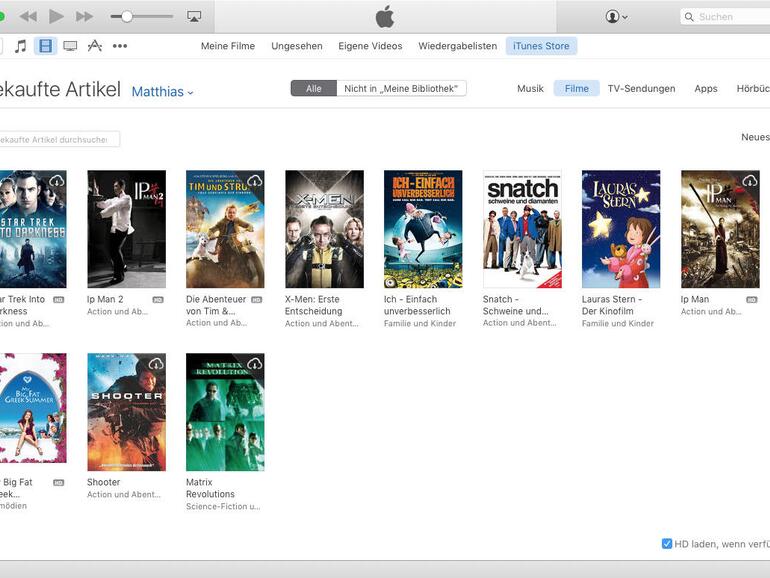The image size is (770, 578).
Task: Click the X-Men: Erste Entscheidung title
Action: coord(313,305)
